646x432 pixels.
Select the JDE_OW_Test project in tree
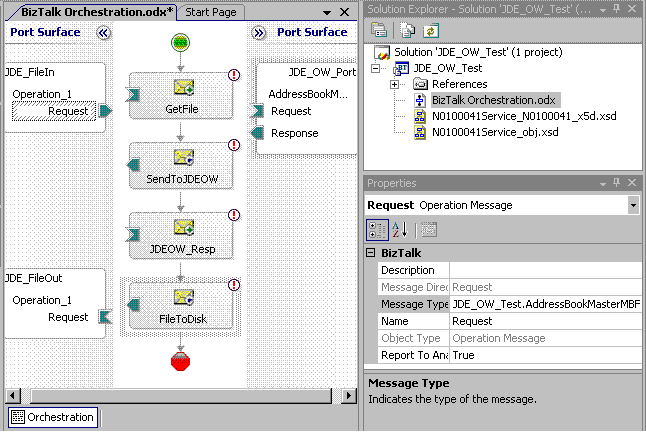click(447, 68)
